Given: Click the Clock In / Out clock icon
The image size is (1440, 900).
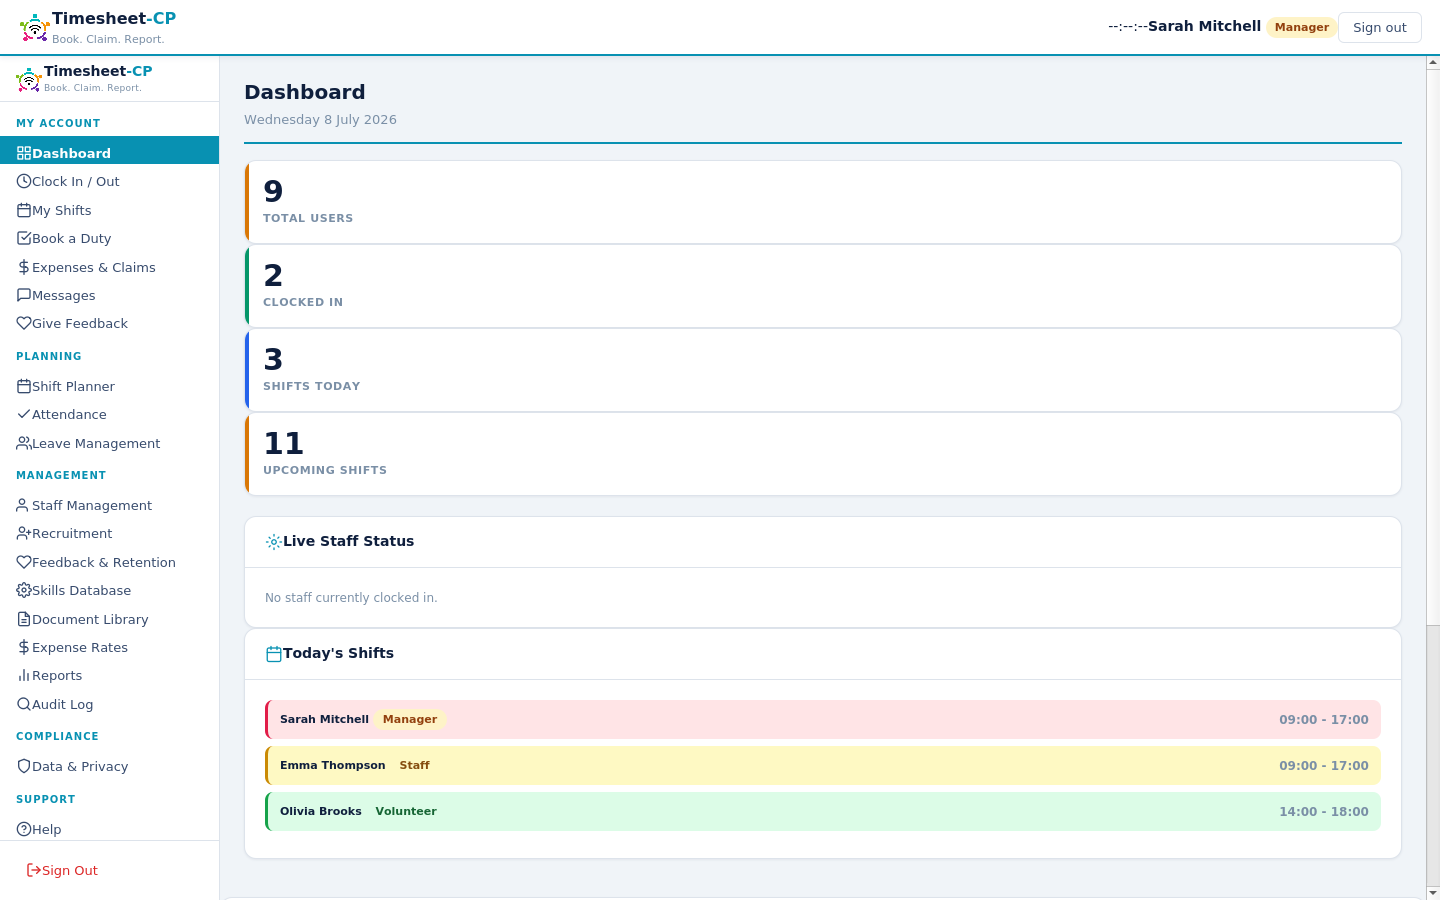Looking at the screenshot, I should [24, 181].
